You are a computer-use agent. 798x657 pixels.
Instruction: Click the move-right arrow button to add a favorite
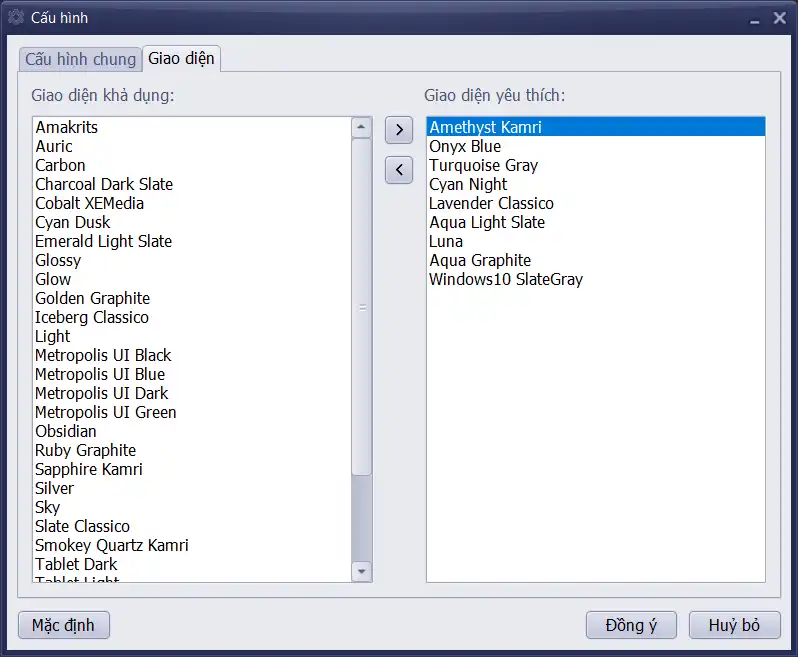coord(398,130)
